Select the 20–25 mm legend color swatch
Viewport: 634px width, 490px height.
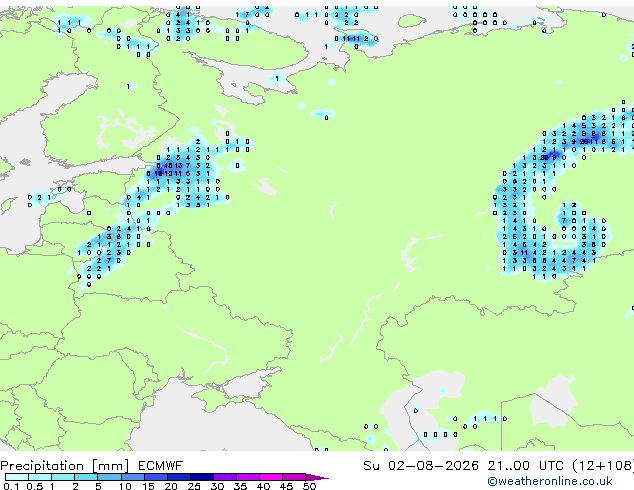click(179, 477)
